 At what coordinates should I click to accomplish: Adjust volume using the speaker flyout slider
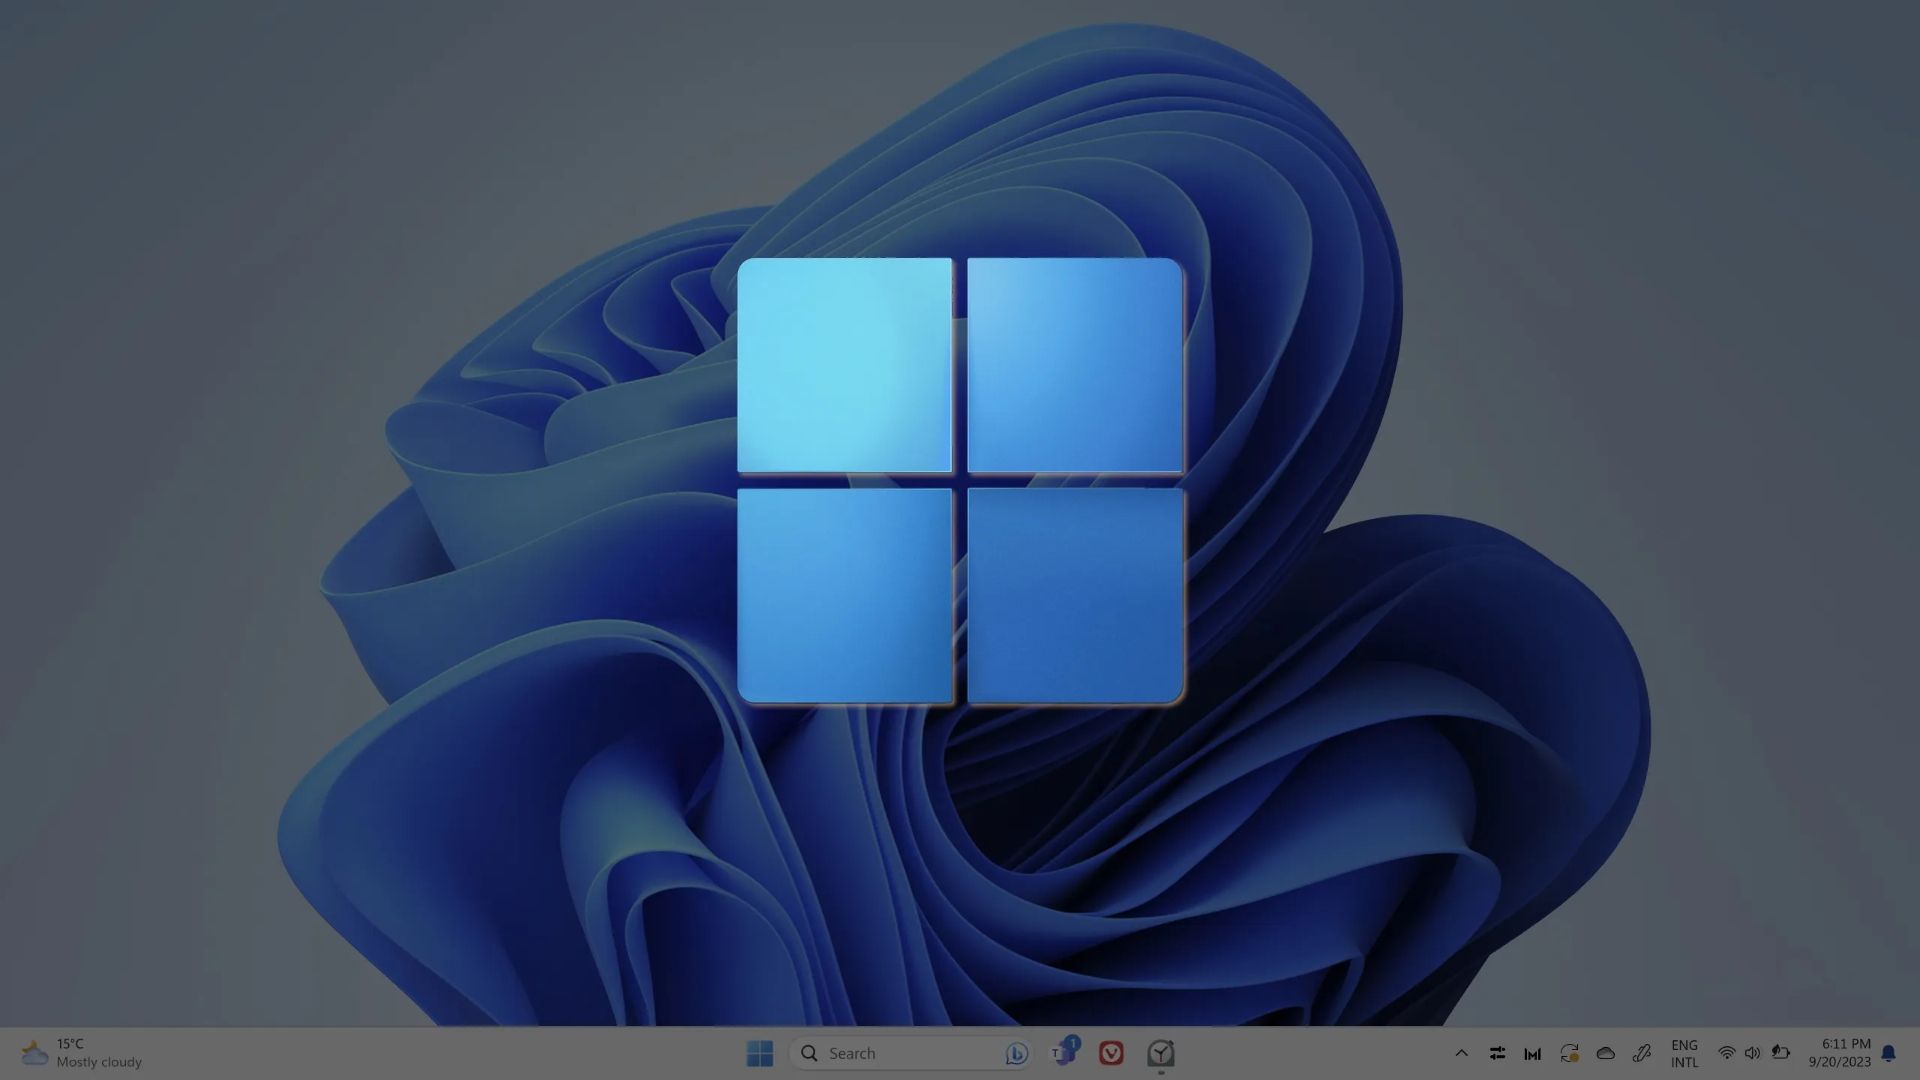(1753, 1053)
